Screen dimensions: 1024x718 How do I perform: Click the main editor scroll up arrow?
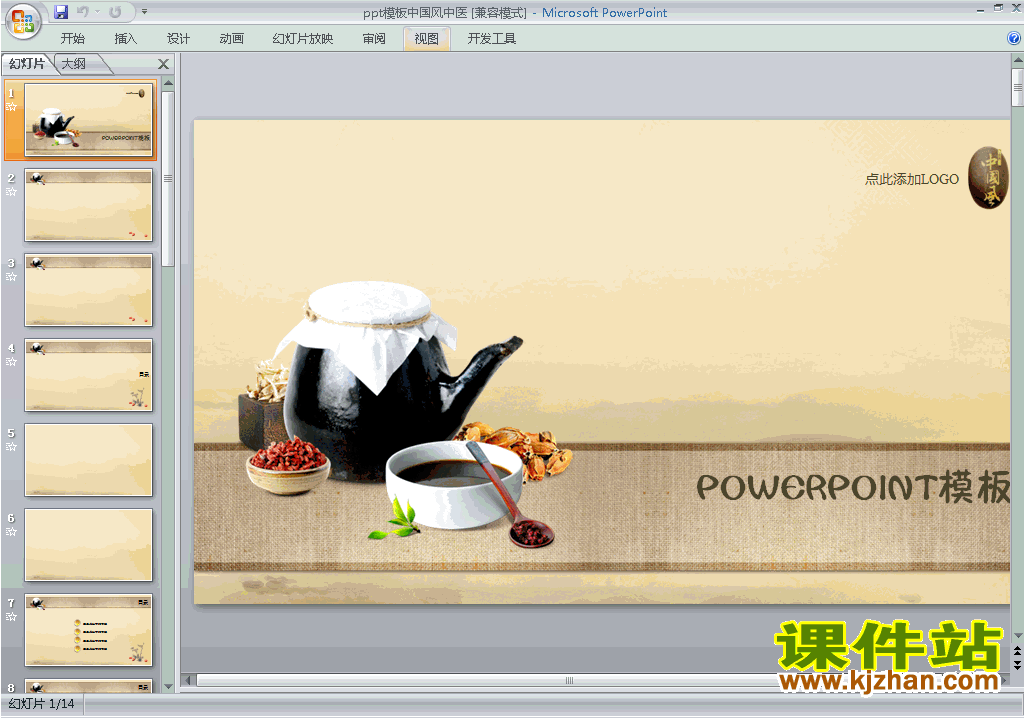[1017, 60]
